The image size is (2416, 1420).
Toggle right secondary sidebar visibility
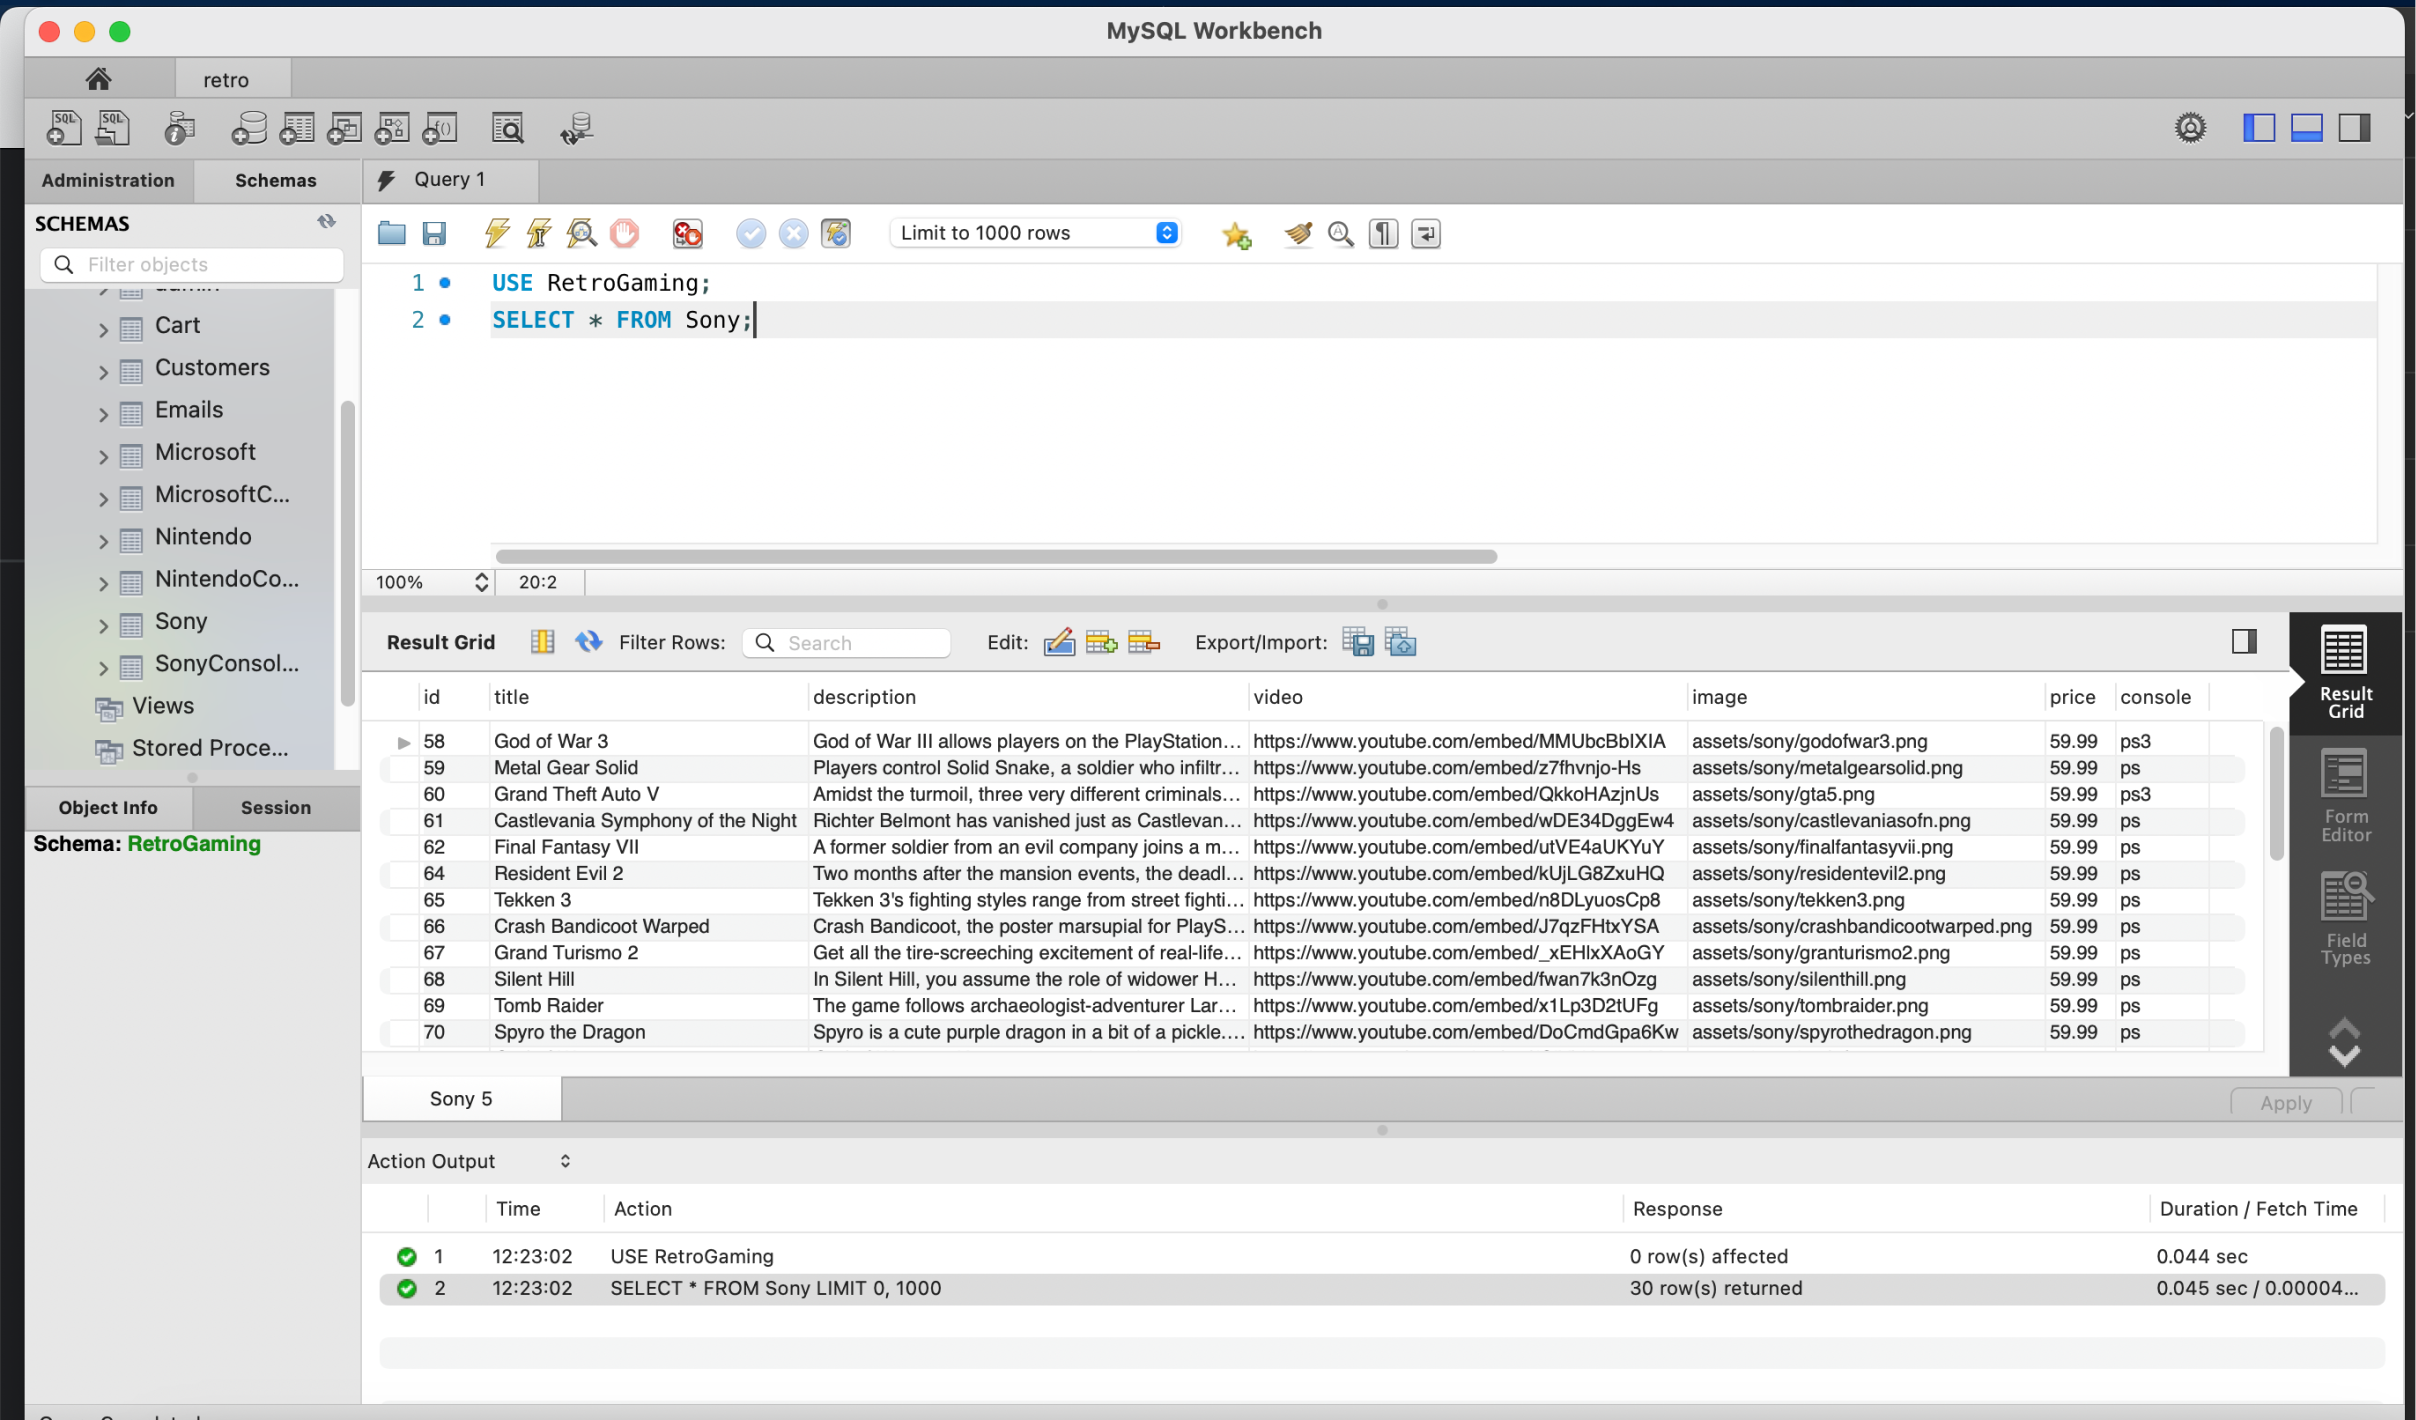coord(2355,128)
